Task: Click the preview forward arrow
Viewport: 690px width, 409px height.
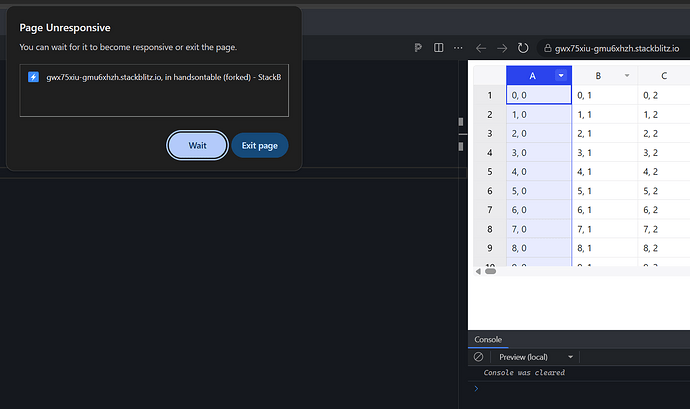Action: (x=502, y=48)
